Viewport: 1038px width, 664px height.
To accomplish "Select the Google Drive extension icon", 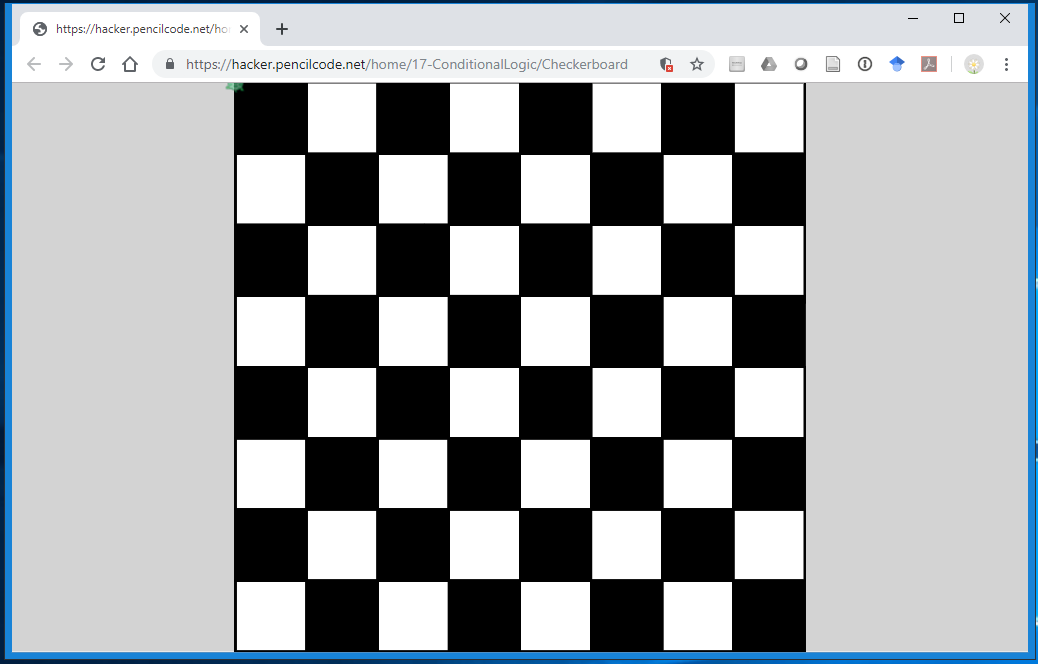I will pyautogui.click(x=769, y=64).
